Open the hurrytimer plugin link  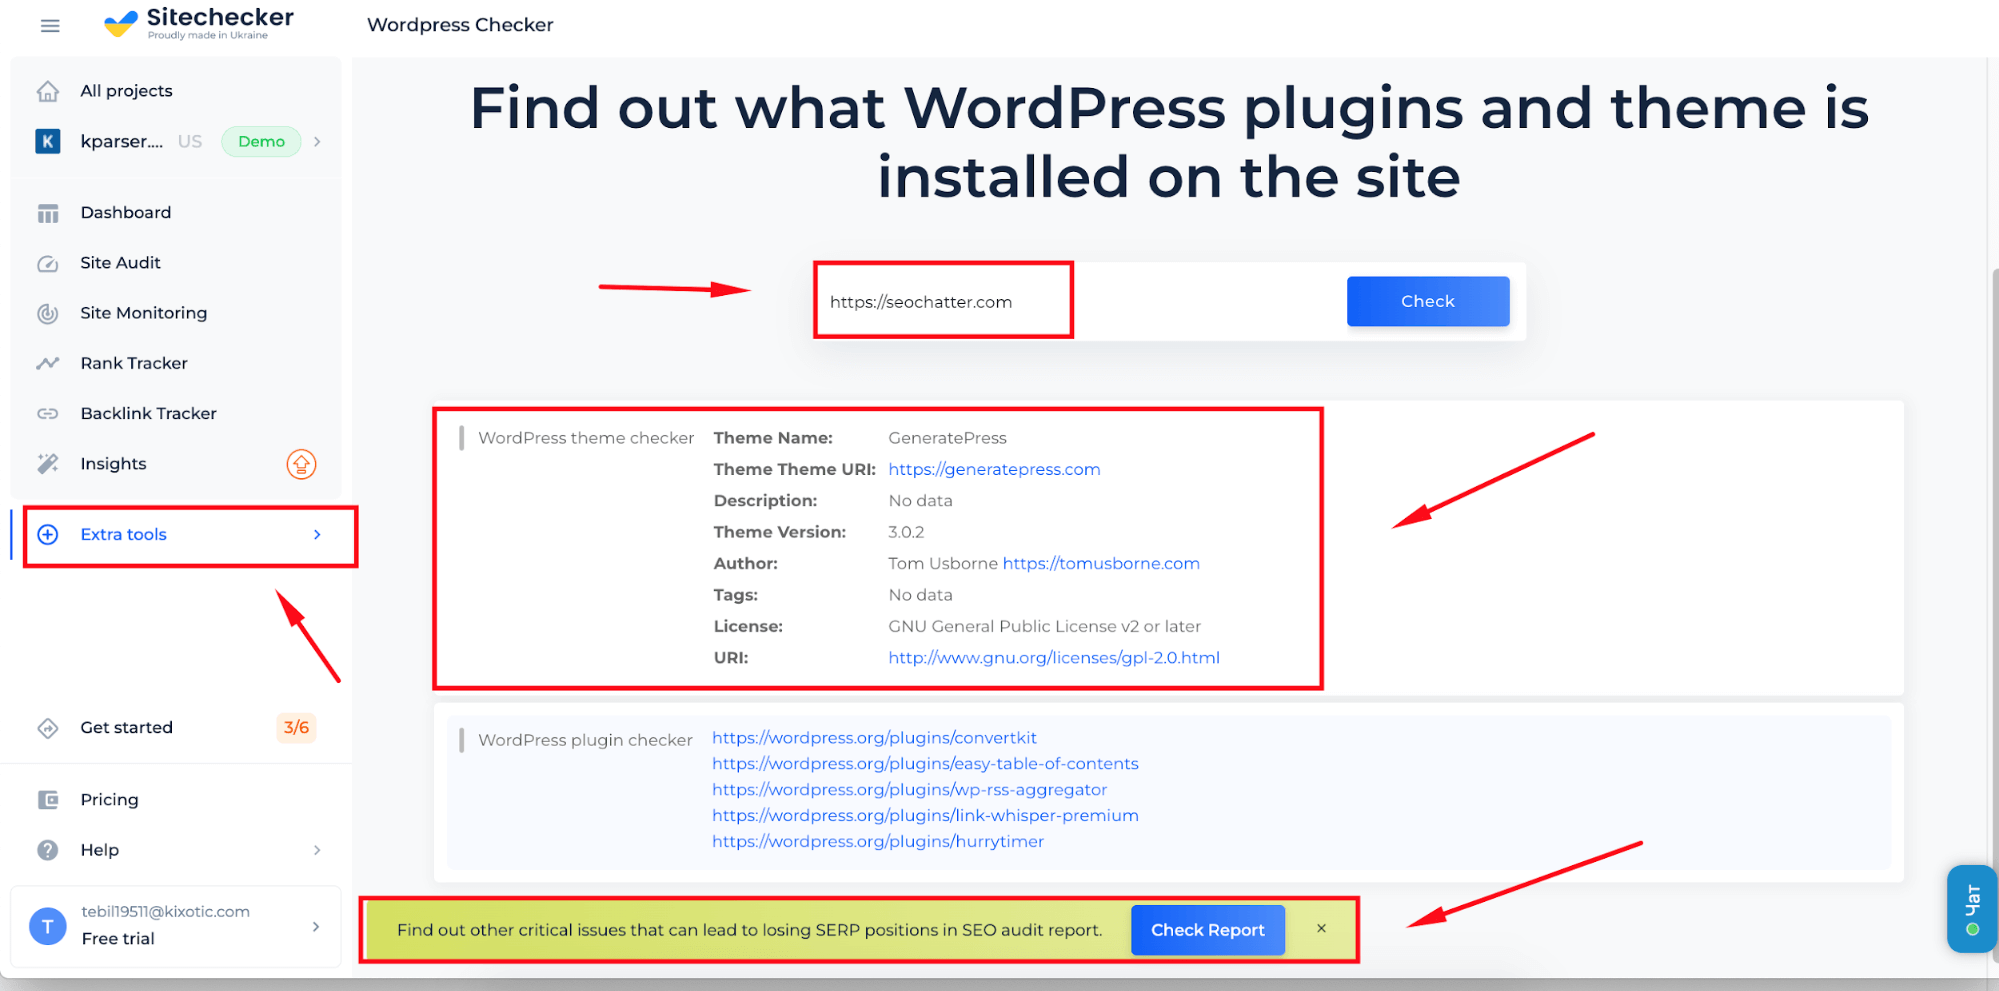(x=878, y=841)
